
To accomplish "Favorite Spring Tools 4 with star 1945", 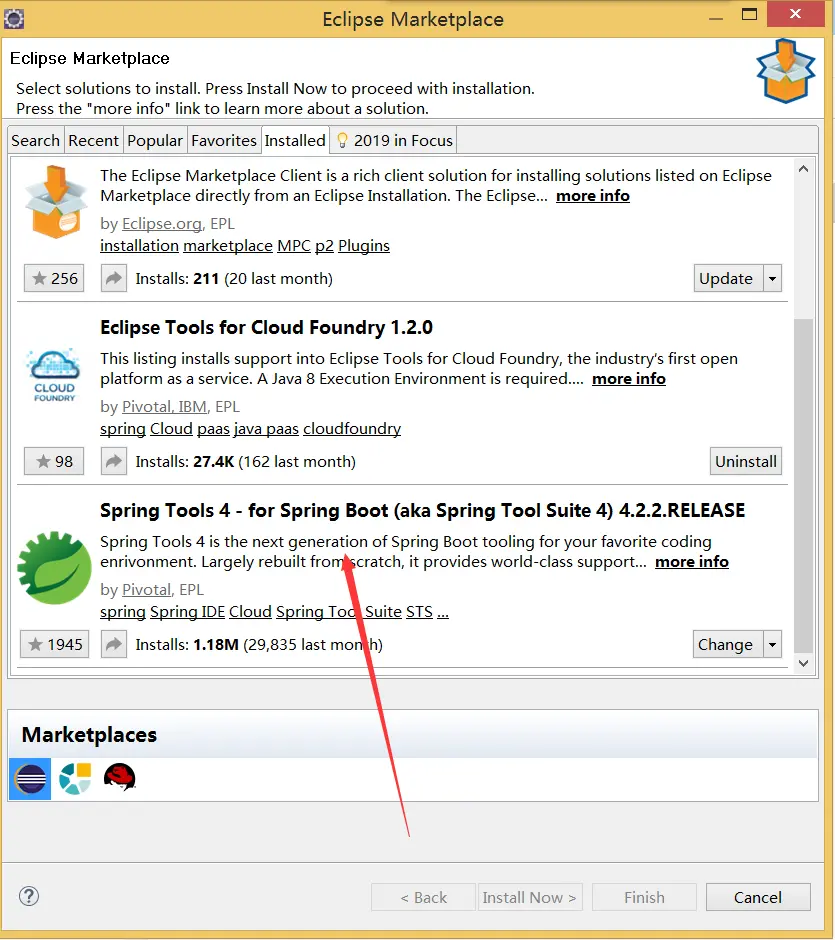I will tap(55, 644).
